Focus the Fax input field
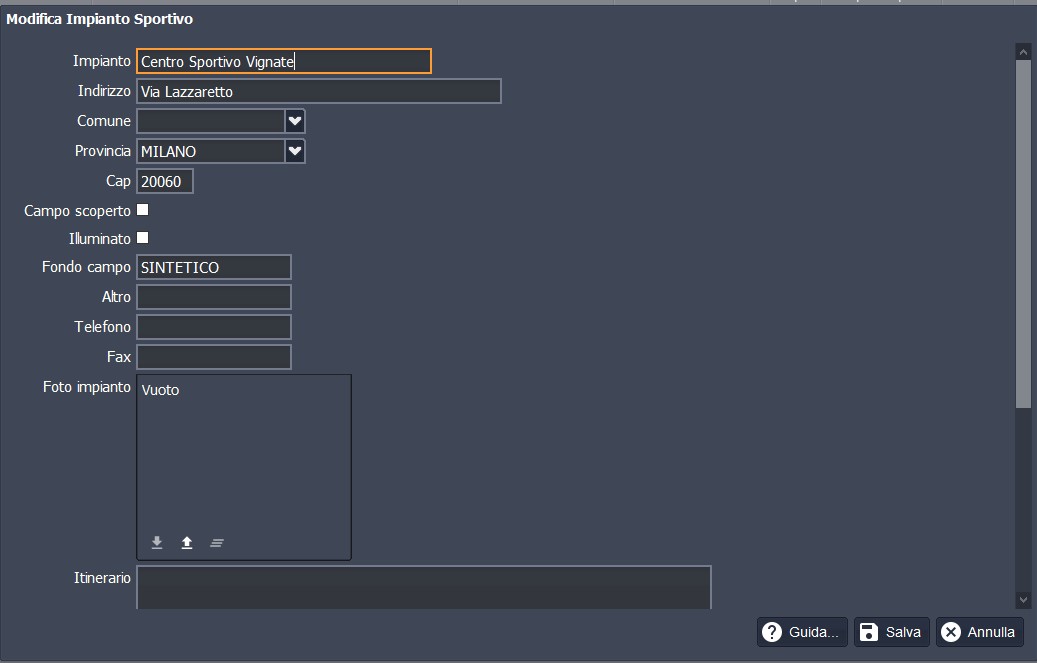Image resolution: width=1037 pixels, height=663 pixels. tap(213, 357)
